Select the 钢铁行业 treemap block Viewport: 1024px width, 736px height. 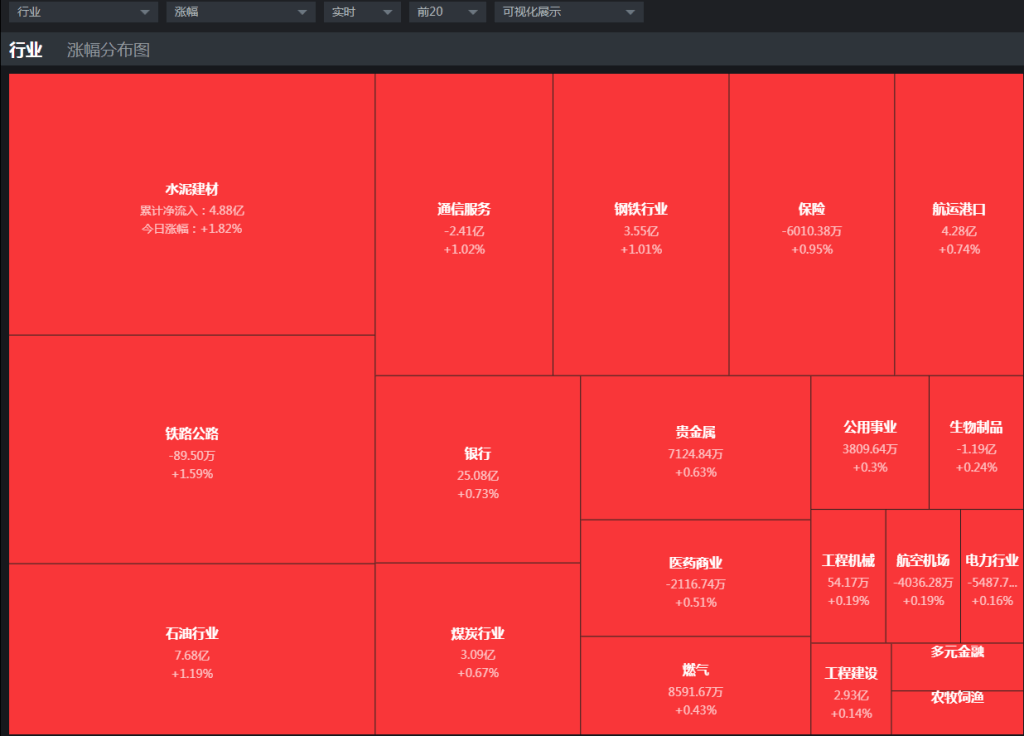[x=641, y=225]
